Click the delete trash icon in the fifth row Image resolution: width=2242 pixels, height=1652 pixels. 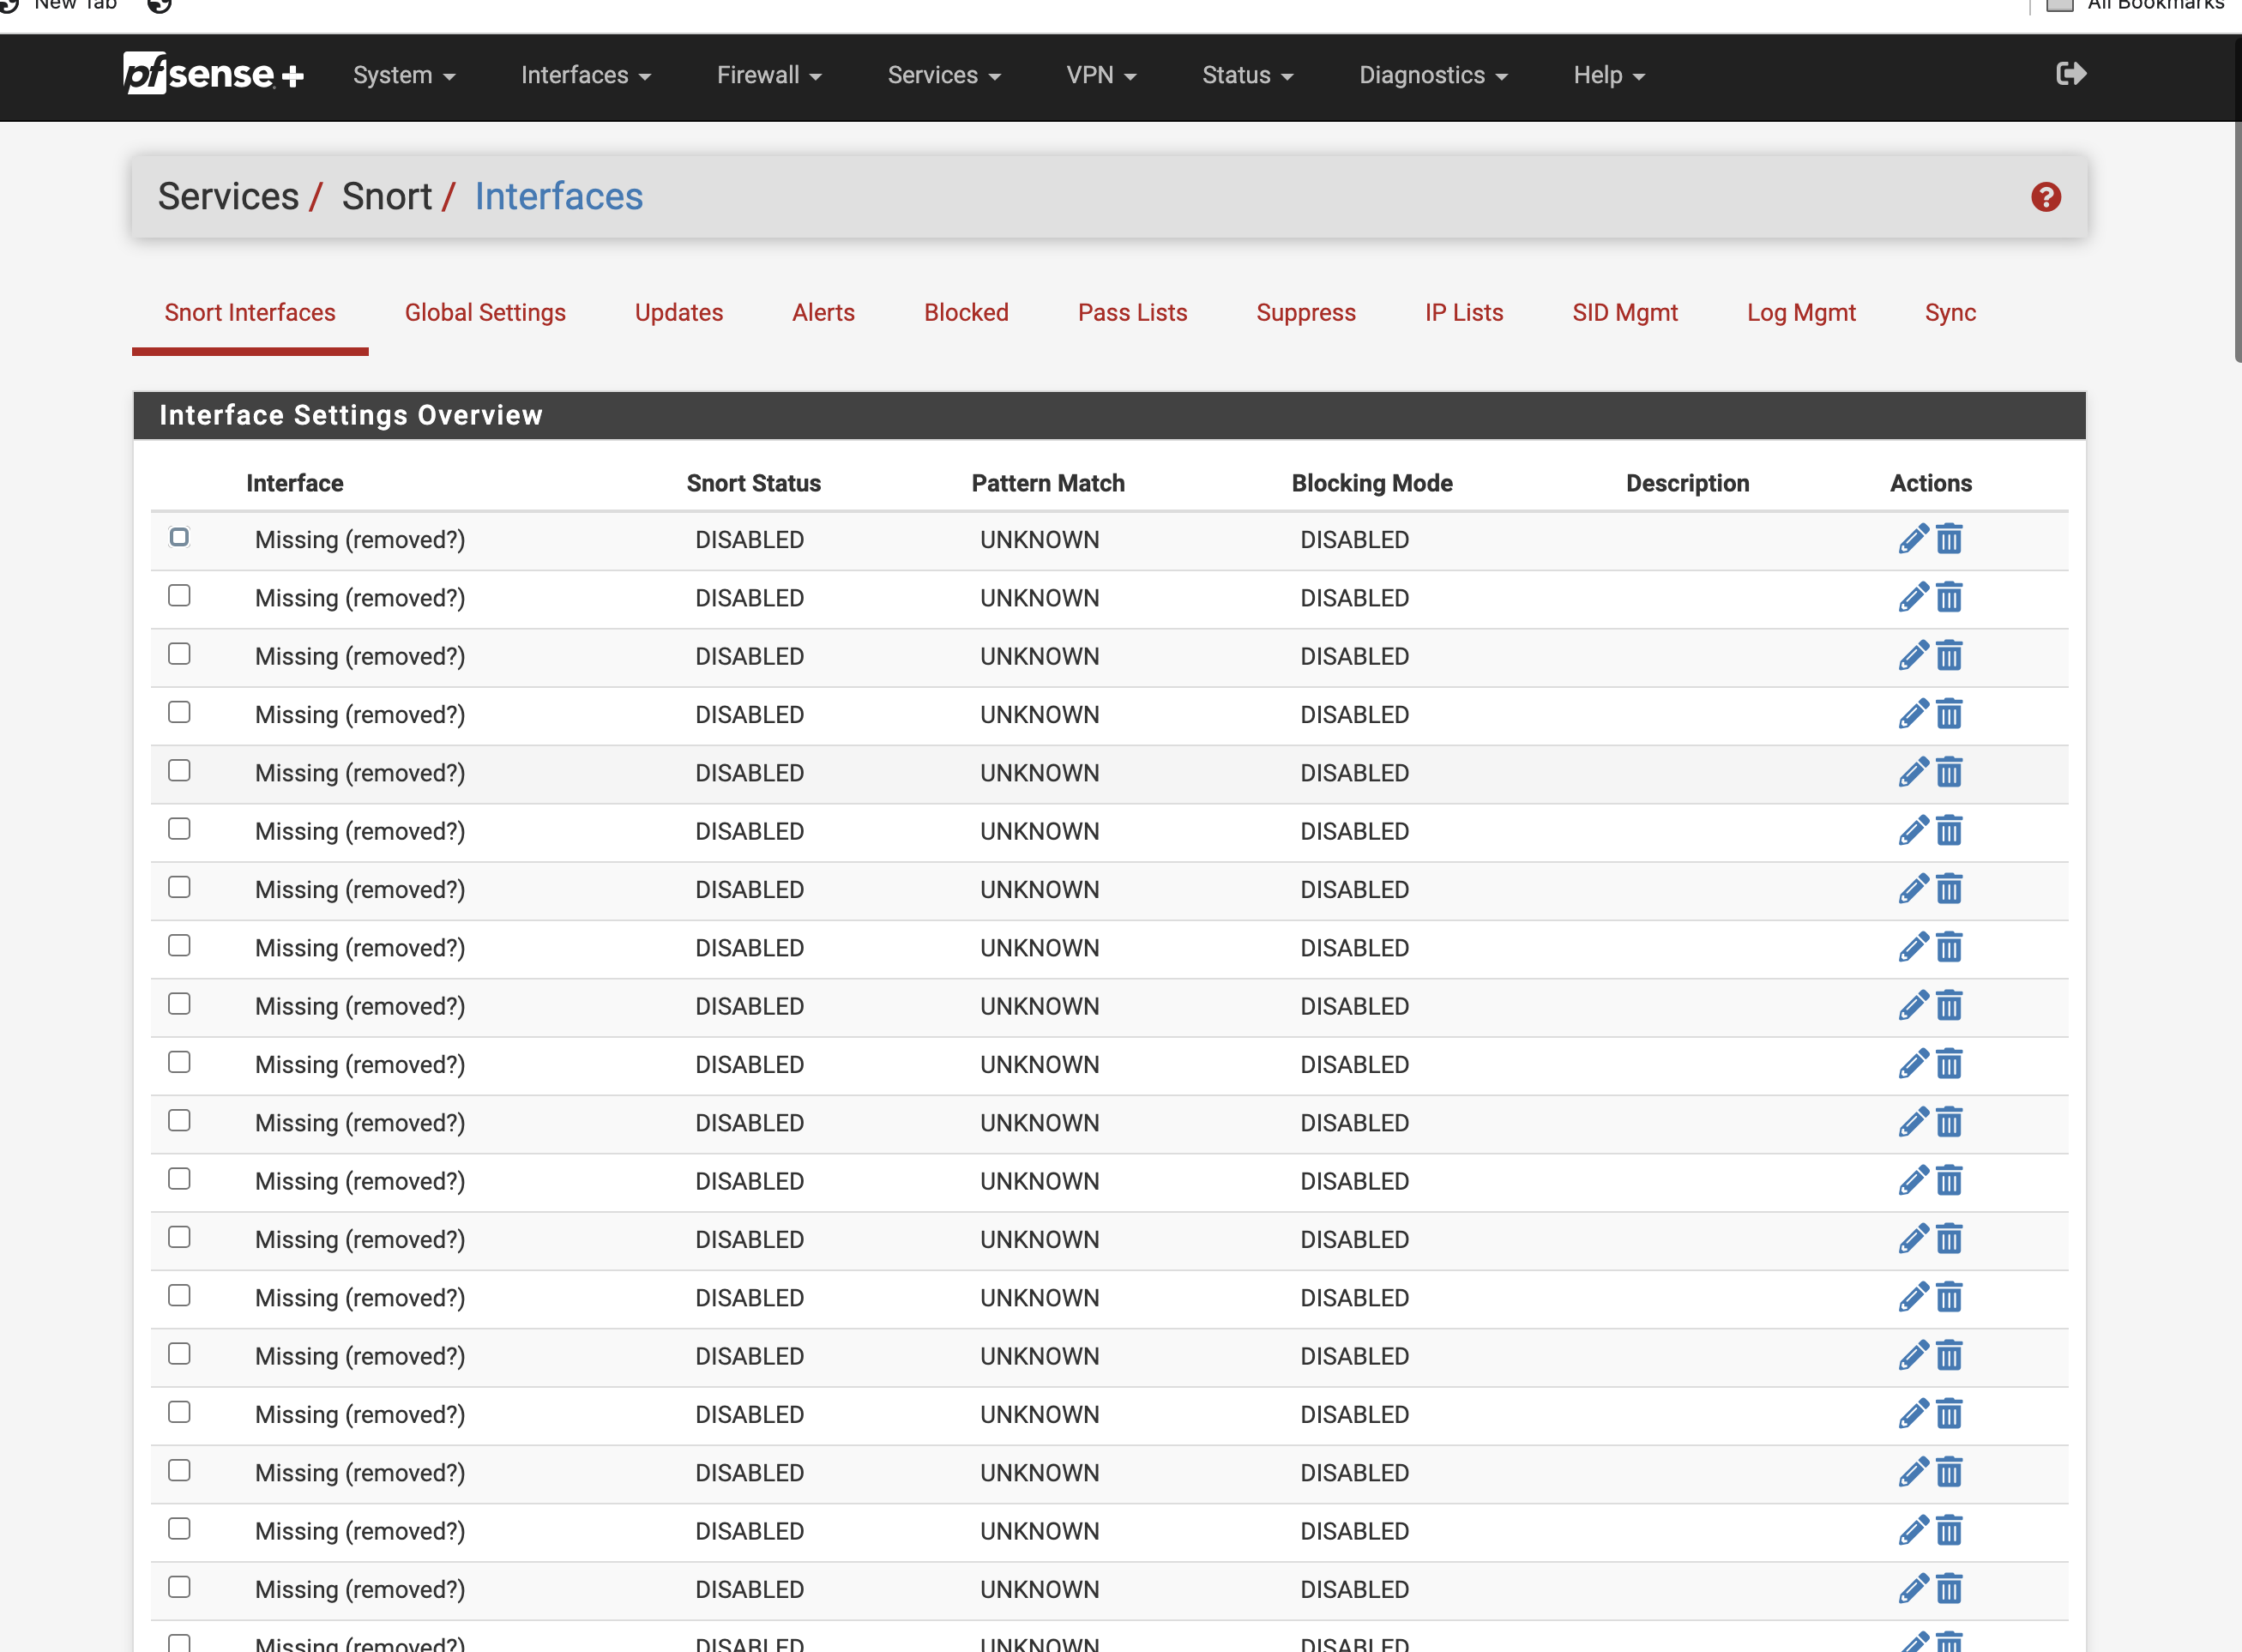click(x=1949, y=772)
